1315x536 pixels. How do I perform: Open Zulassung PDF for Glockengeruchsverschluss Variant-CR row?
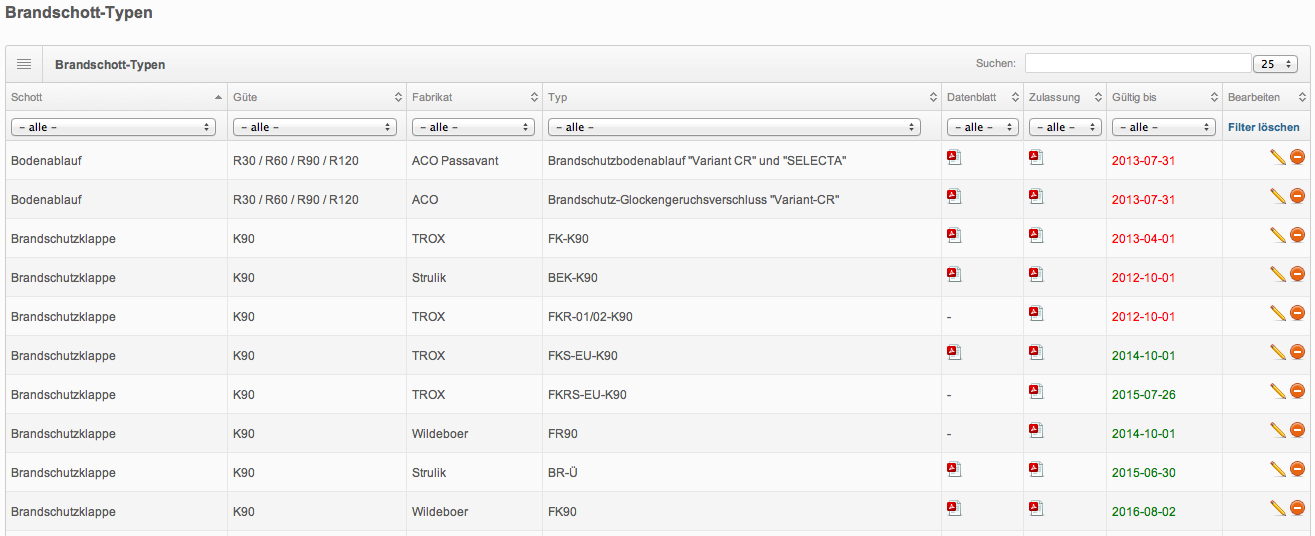tap(1036, 196)
